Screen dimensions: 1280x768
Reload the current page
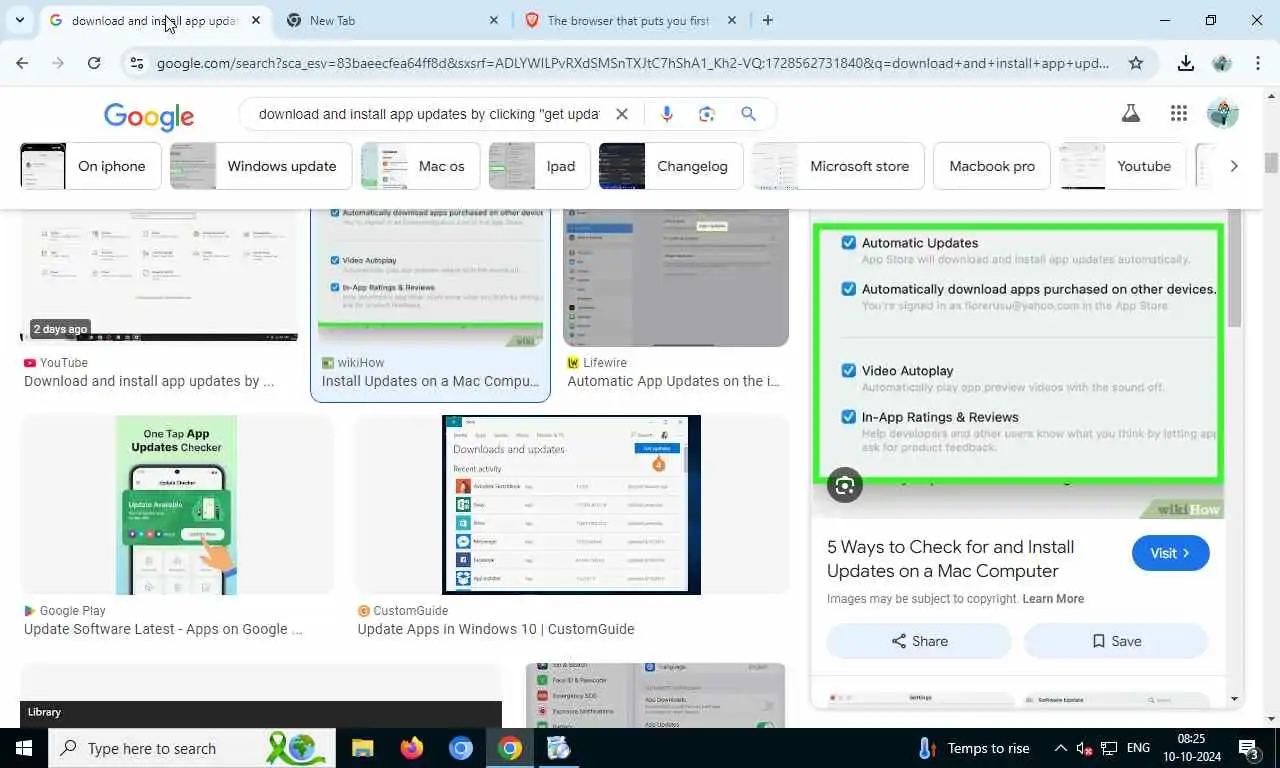[x=94, y=63]
